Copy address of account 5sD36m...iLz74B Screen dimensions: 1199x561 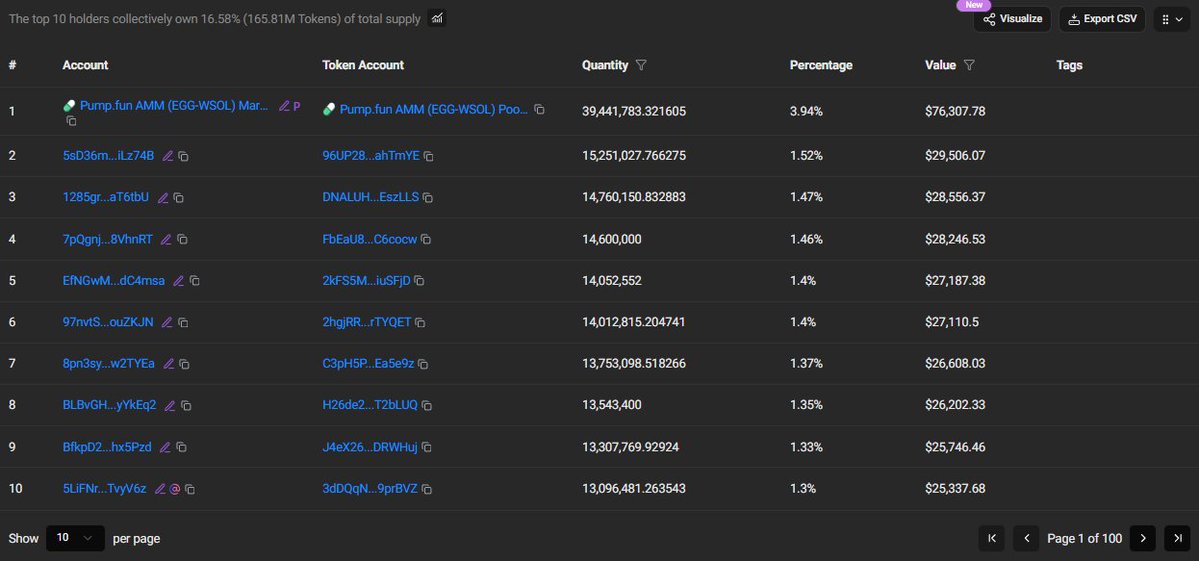184,156
